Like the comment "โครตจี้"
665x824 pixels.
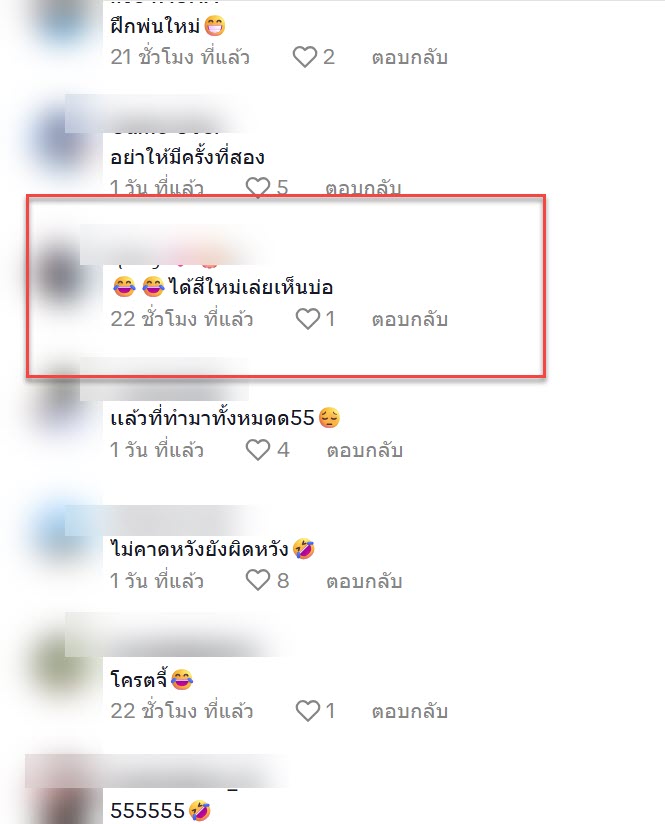pyautogui.click(x=308, y=711)
